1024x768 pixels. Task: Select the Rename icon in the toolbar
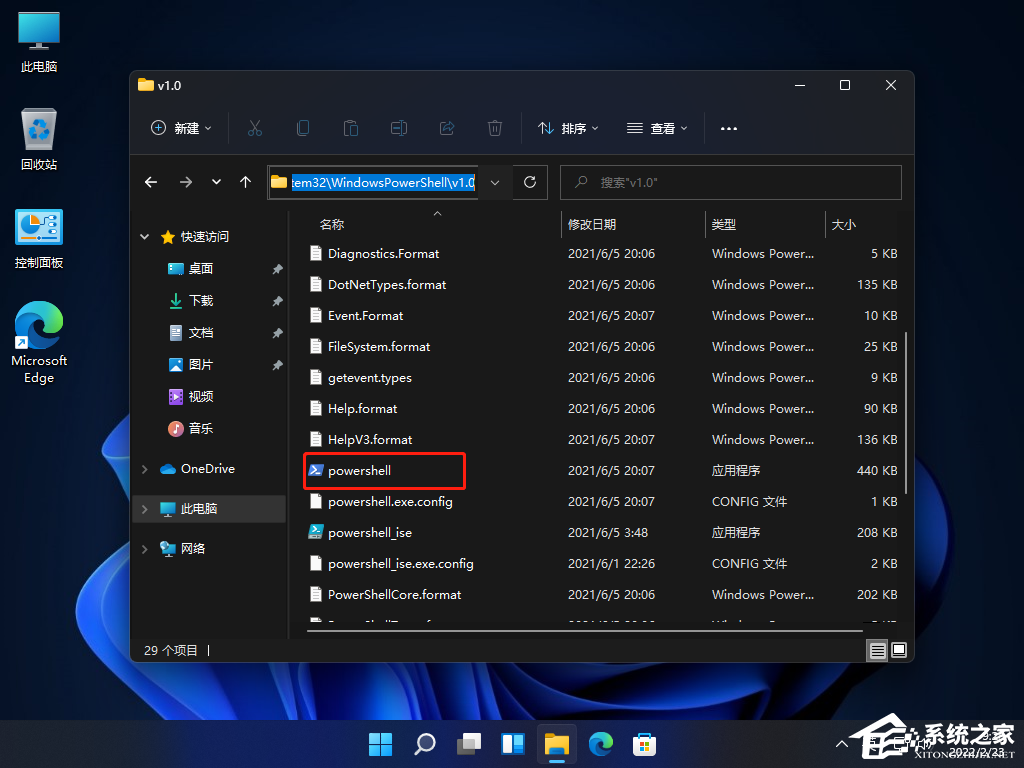click(399, 128)
